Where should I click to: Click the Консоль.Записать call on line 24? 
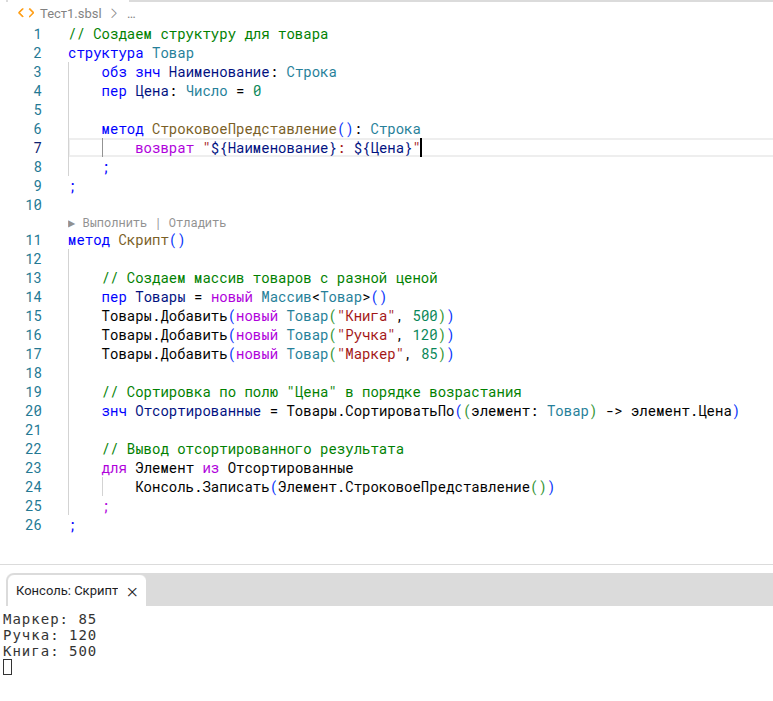click(x=201, y=487)
